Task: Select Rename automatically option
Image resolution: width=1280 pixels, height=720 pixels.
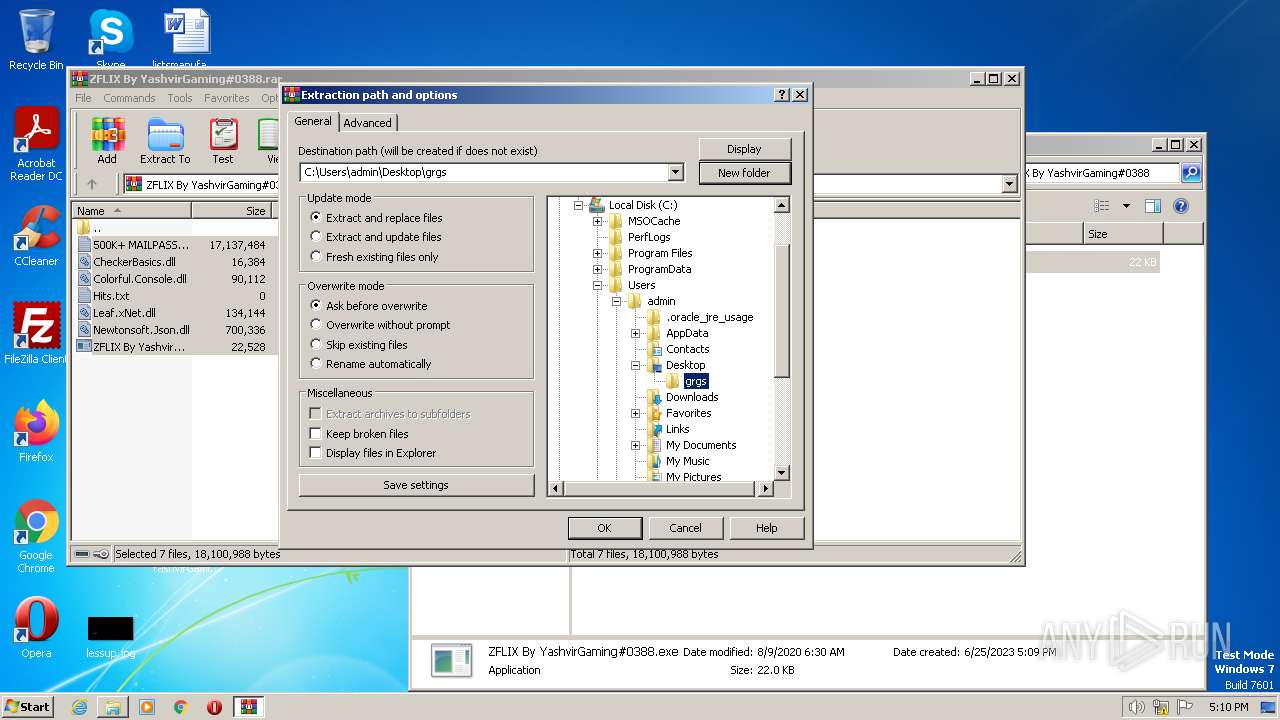Action: point(370,364)
